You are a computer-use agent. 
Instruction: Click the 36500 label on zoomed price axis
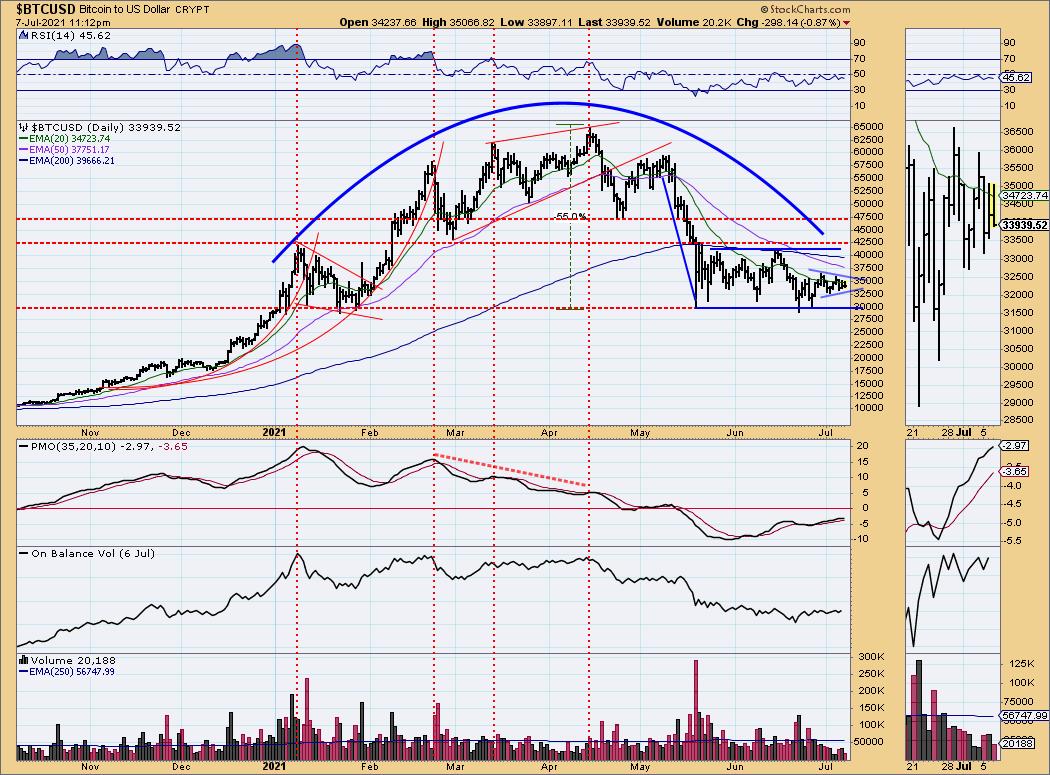[x=1017, y=132]
